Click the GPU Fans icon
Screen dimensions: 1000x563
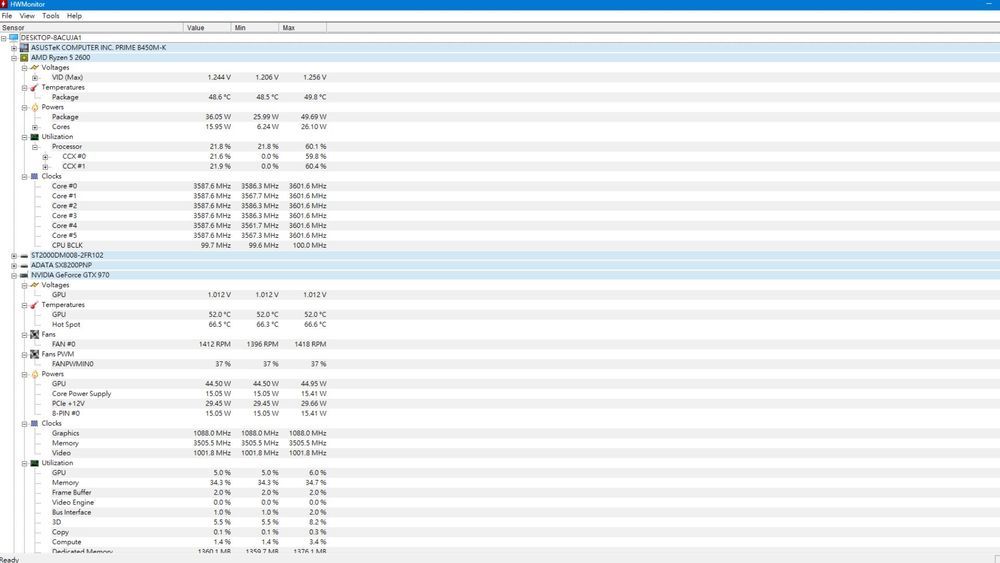coord(34,334)
